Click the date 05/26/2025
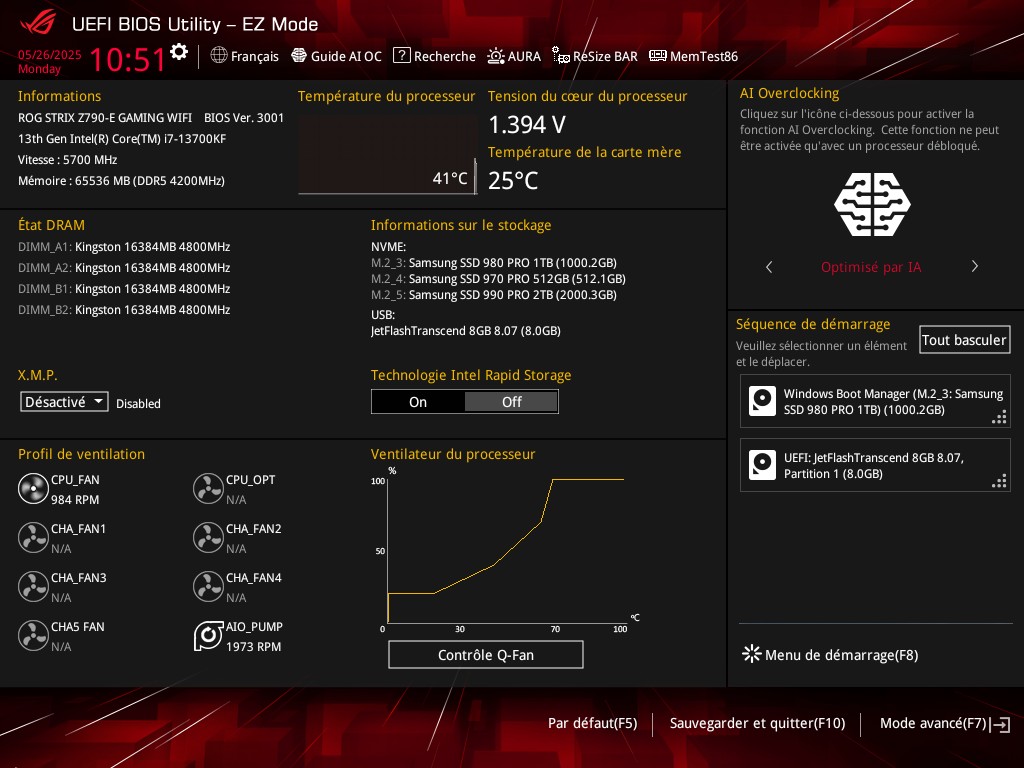1024x768 pixels. coord(50,55)
